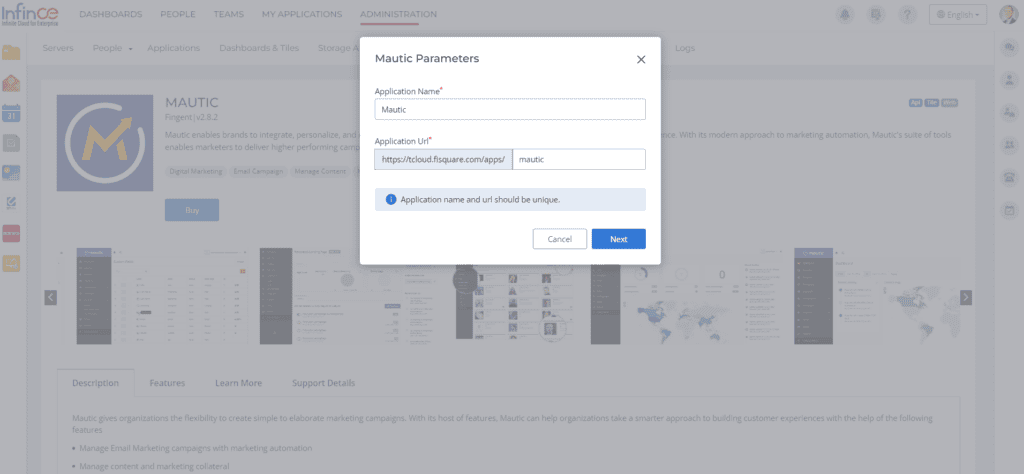Open the user profile avatar
1024x474 pixels.
[x=1008, y=14]
